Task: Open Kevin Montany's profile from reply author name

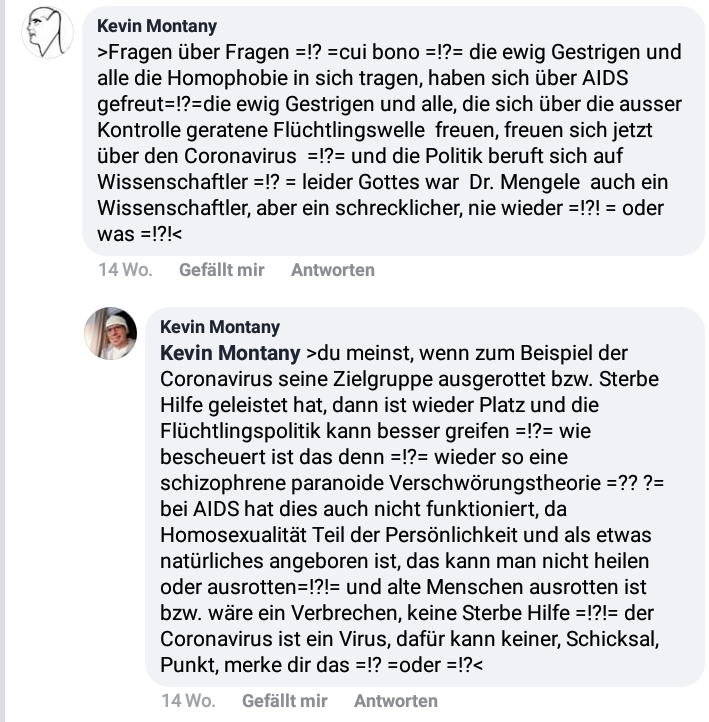Action: pos(220,327)
